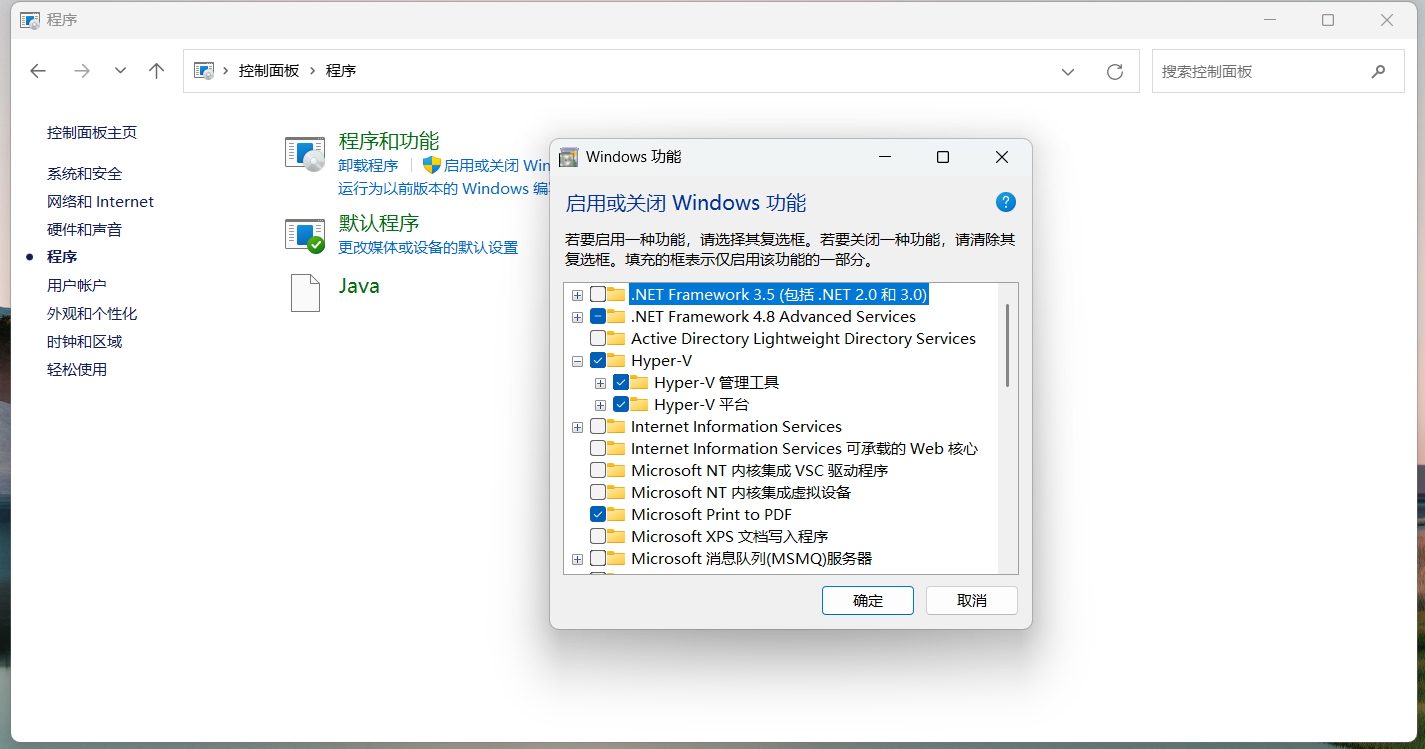Click 程序 in the breadcrumb path

tap(341, 71)
